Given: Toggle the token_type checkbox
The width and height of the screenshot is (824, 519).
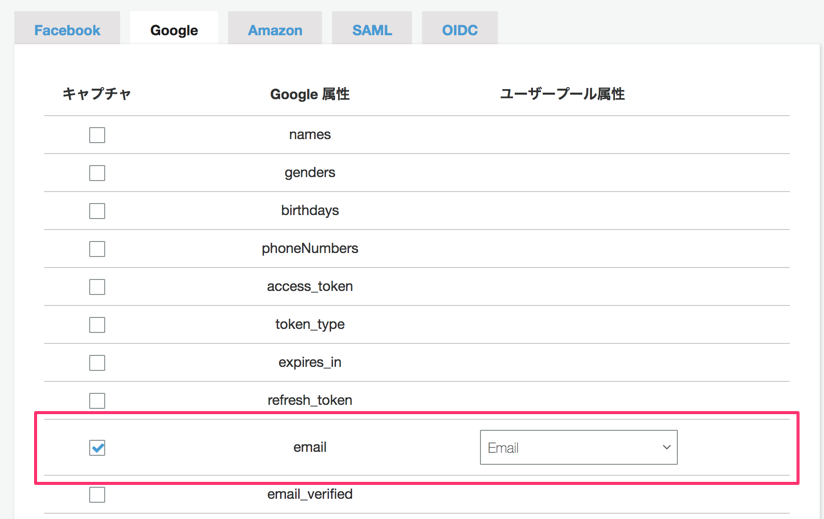Looking at the screenshot, I should [97, 325].
